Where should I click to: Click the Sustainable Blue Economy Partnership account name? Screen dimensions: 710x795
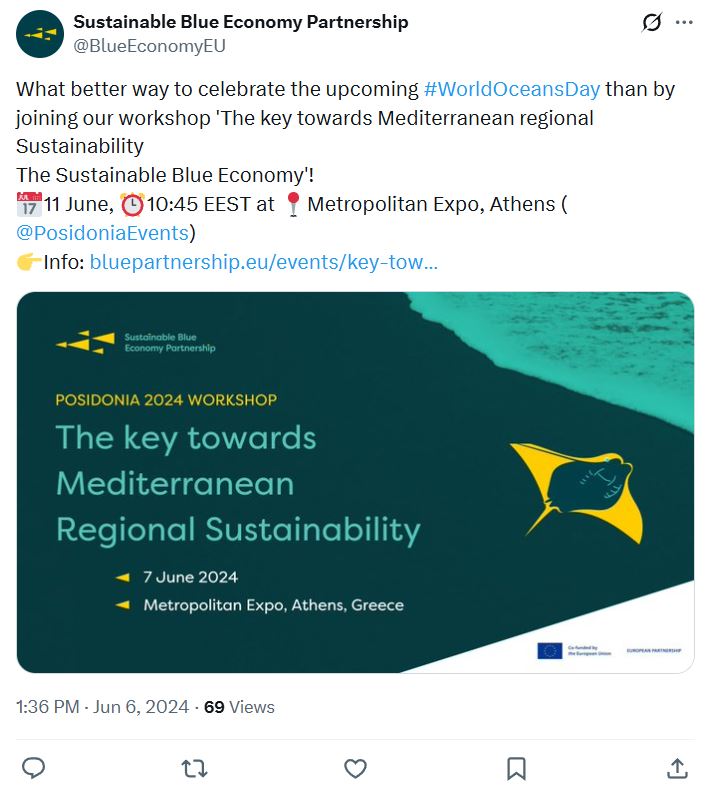(x=241, y=22)
